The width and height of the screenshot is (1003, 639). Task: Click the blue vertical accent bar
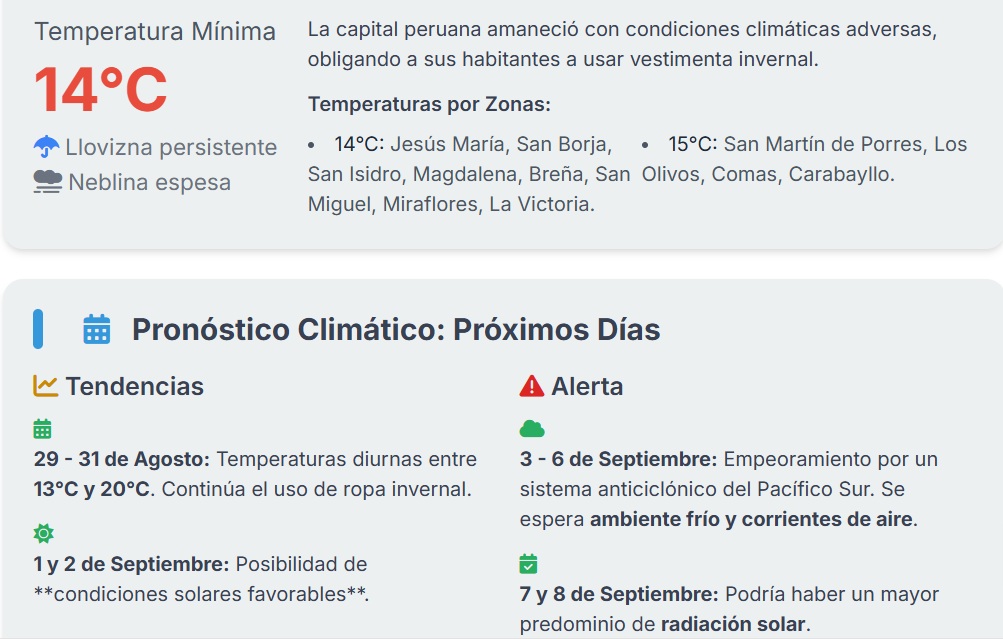(38, 329)
